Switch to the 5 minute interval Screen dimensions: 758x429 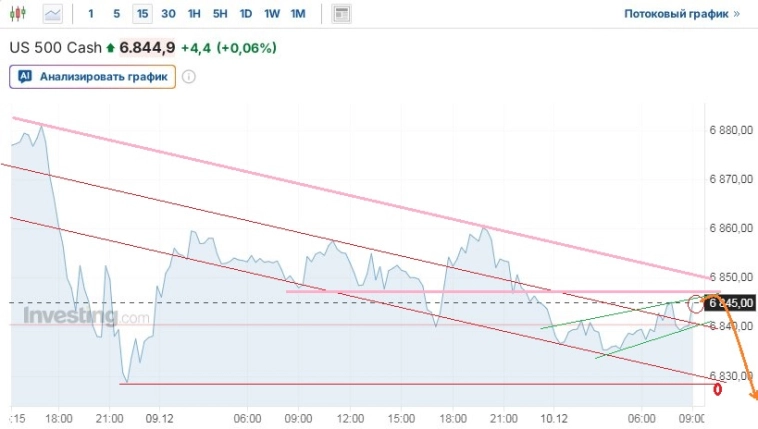point(116,14)
